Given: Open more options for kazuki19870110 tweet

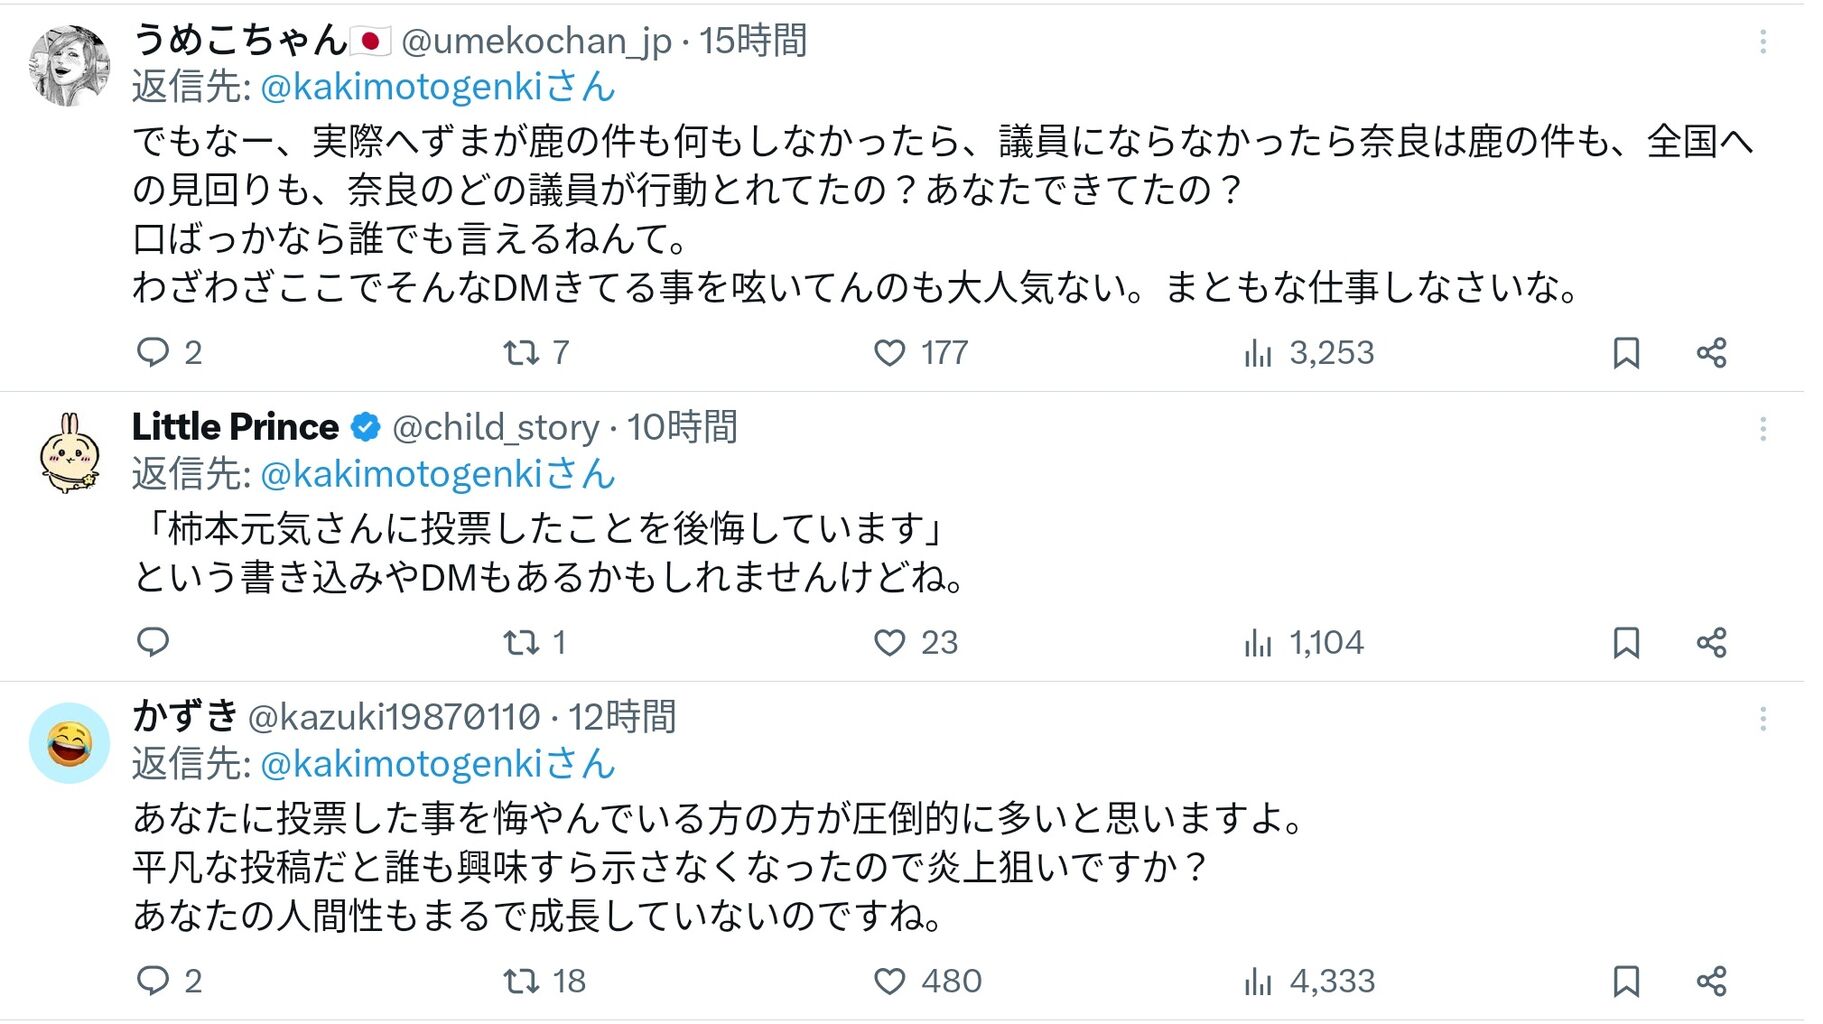Looking at the screenshot, I should (x=1762, y=718).
